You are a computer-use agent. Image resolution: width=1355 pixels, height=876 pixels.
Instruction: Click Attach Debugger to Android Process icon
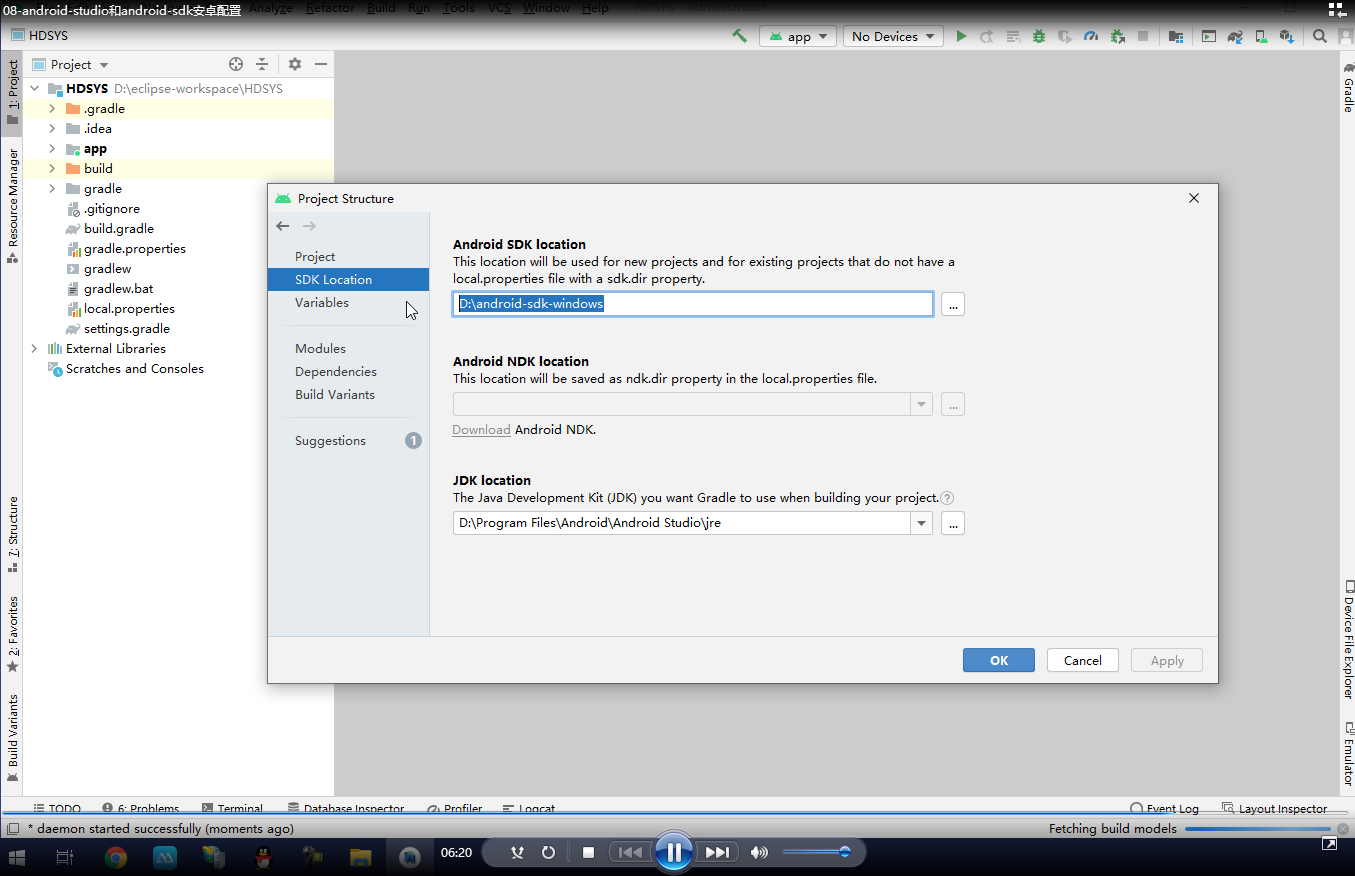(1117, 36)
